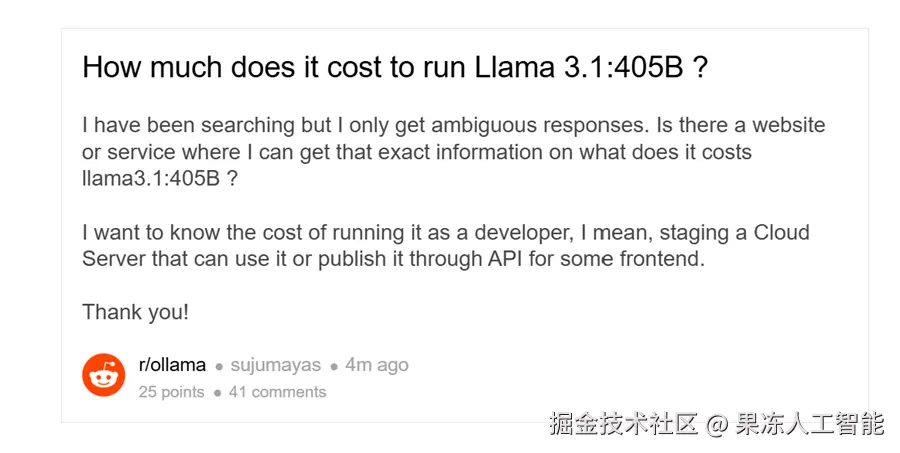Click the dot separator before 41 comments

(217, 393)
